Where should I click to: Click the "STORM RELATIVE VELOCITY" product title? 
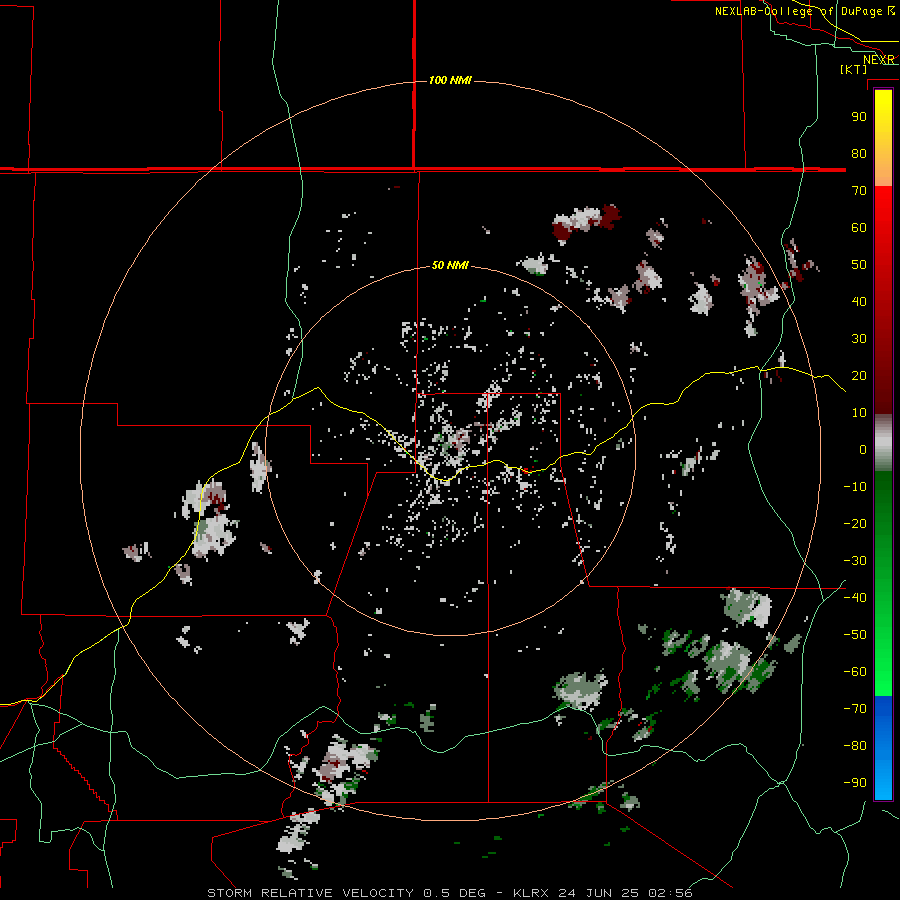310,893
